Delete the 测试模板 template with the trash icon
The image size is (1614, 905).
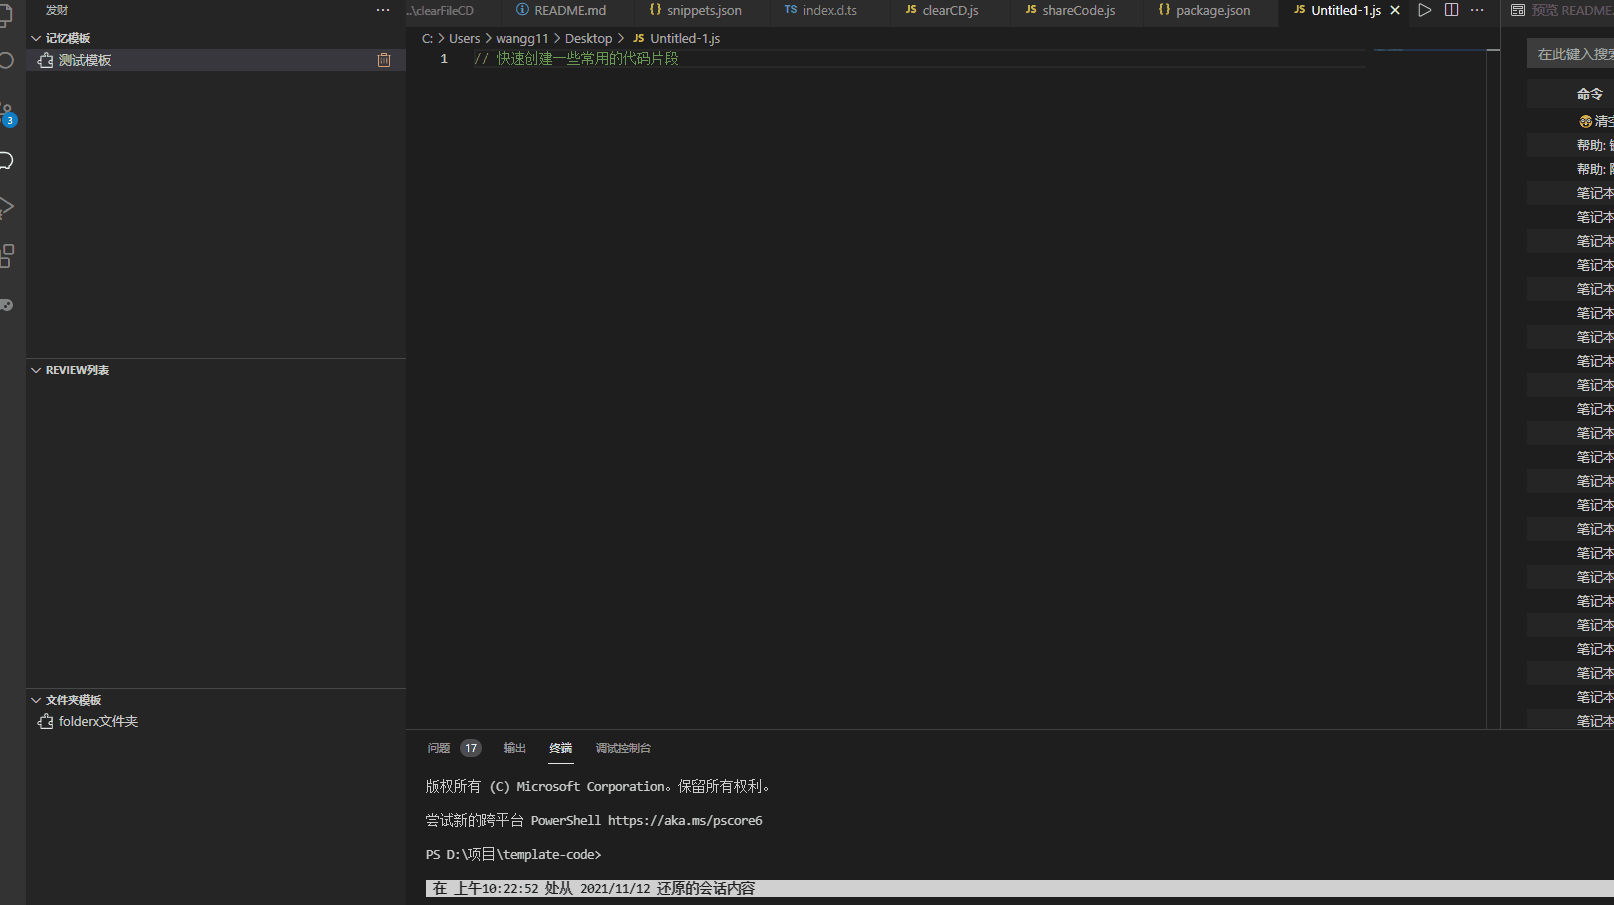coord(384,60)
